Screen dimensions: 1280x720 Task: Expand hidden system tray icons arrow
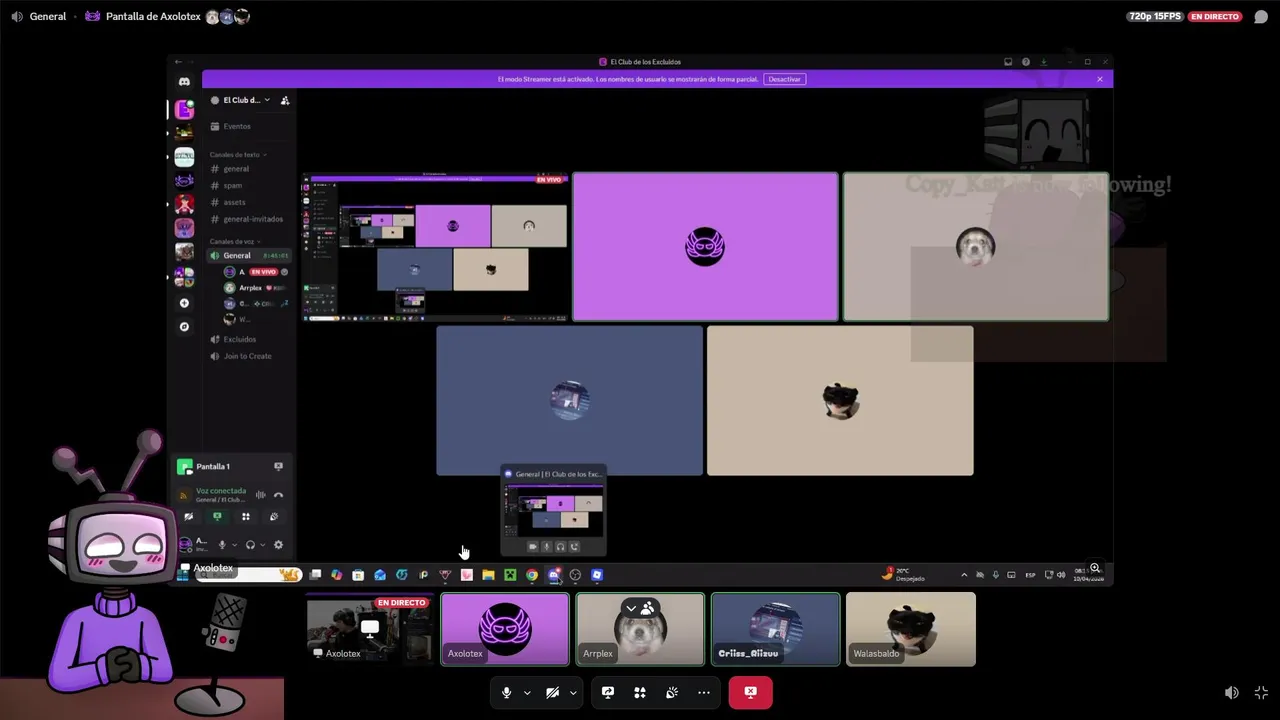[964, 575]
